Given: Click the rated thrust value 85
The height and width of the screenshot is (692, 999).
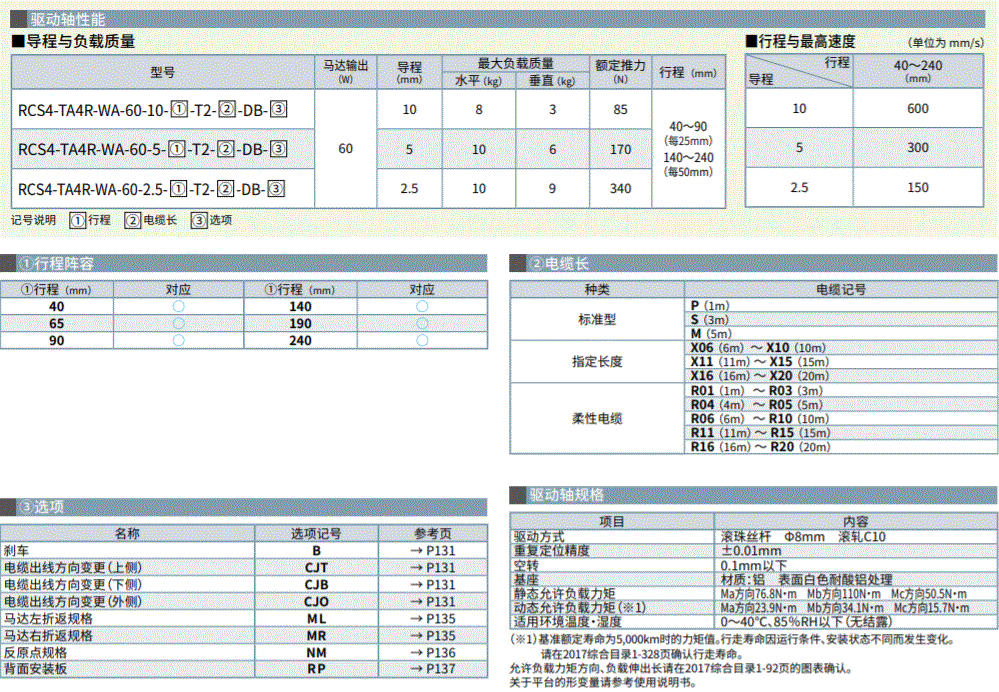Looking at the screenshot, I should click(x=621, y=110).
